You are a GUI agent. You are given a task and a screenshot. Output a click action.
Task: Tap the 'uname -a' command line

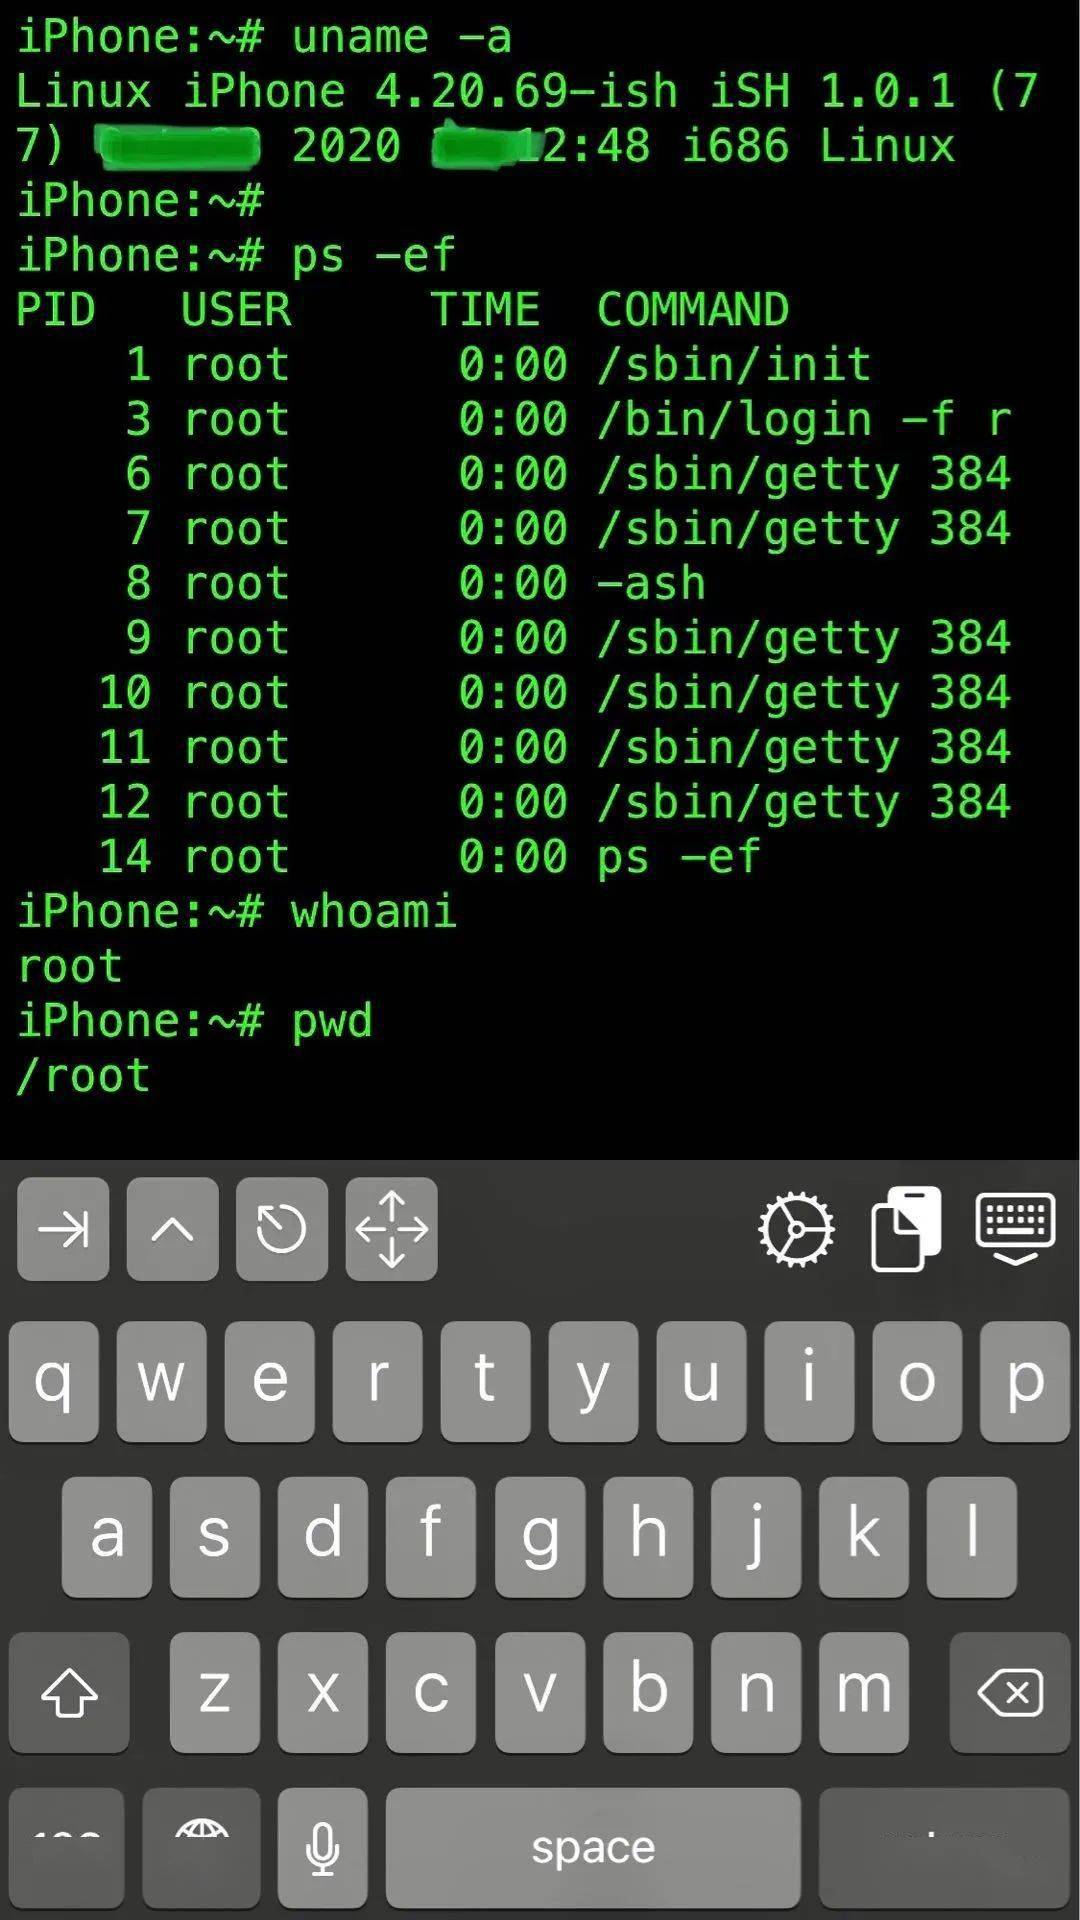point(265,38)
